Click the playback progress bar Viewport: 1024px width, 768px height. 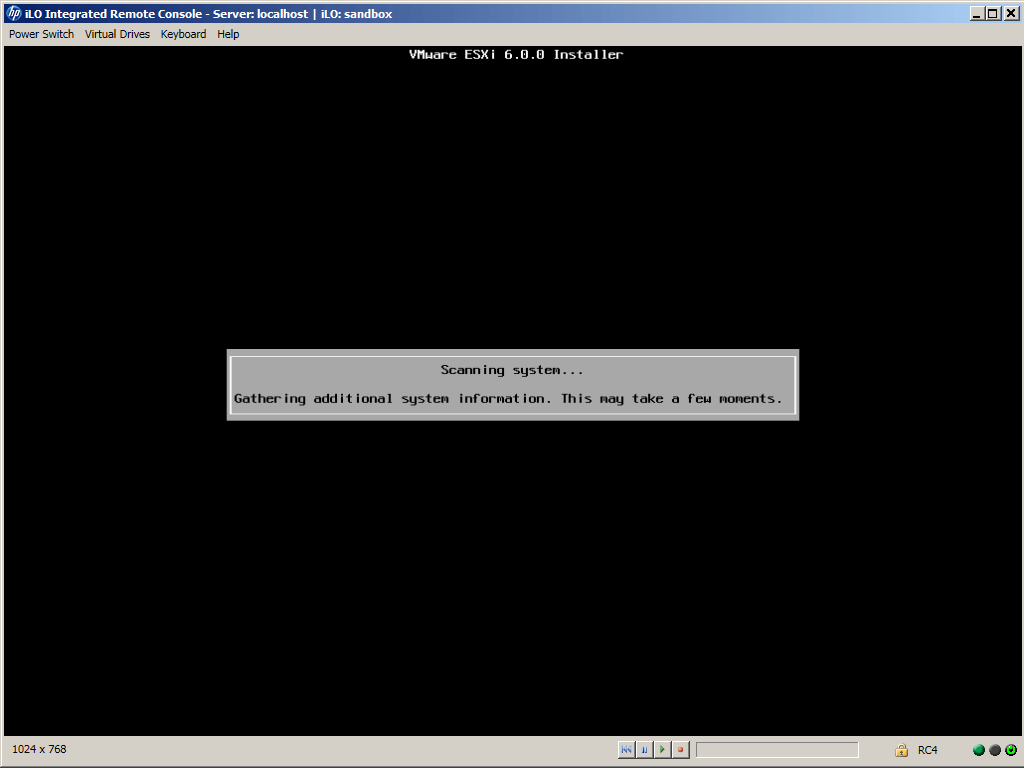[777, 749]
